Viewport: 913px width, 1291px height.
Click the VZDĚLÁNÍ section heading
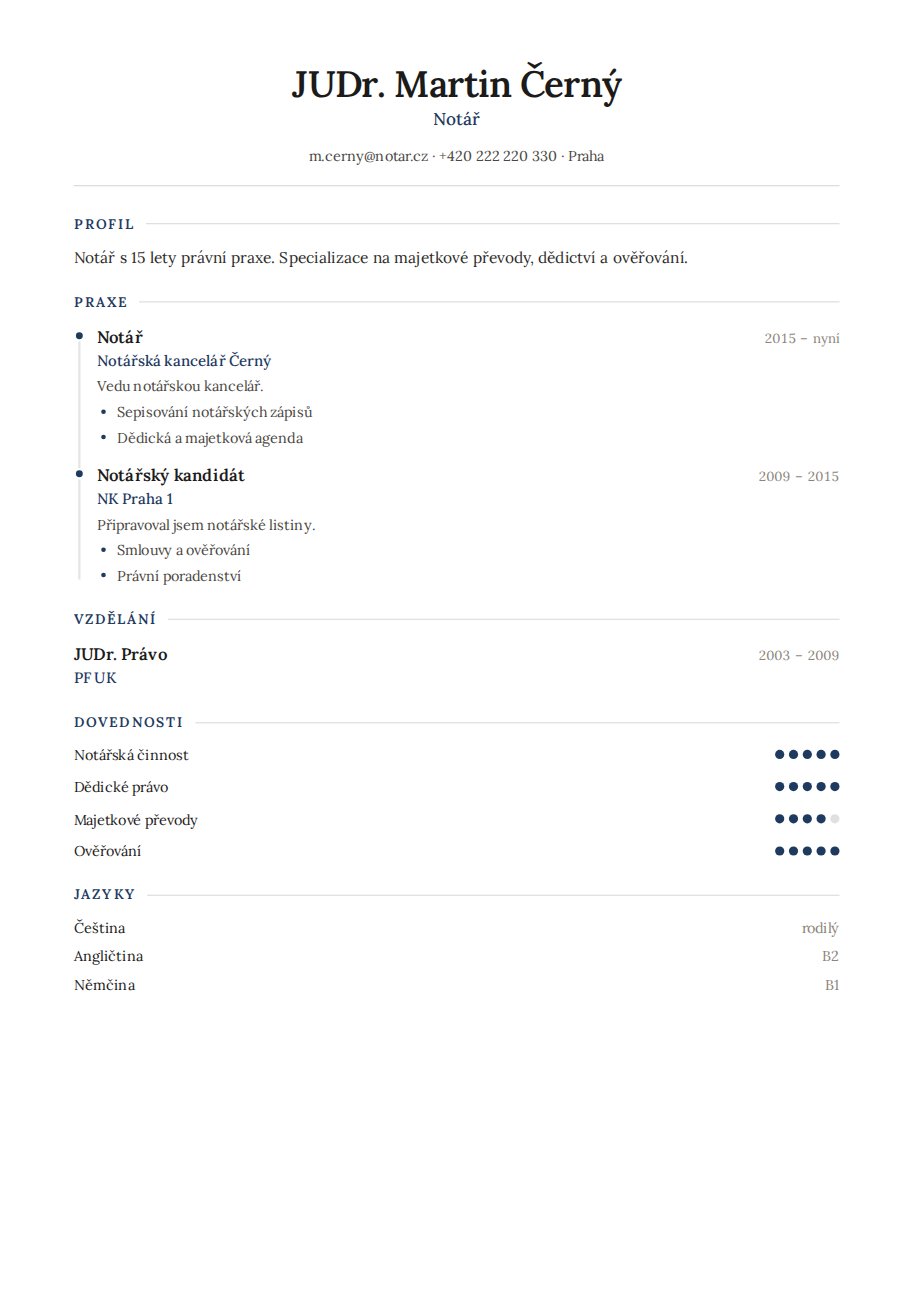(115, 619)
